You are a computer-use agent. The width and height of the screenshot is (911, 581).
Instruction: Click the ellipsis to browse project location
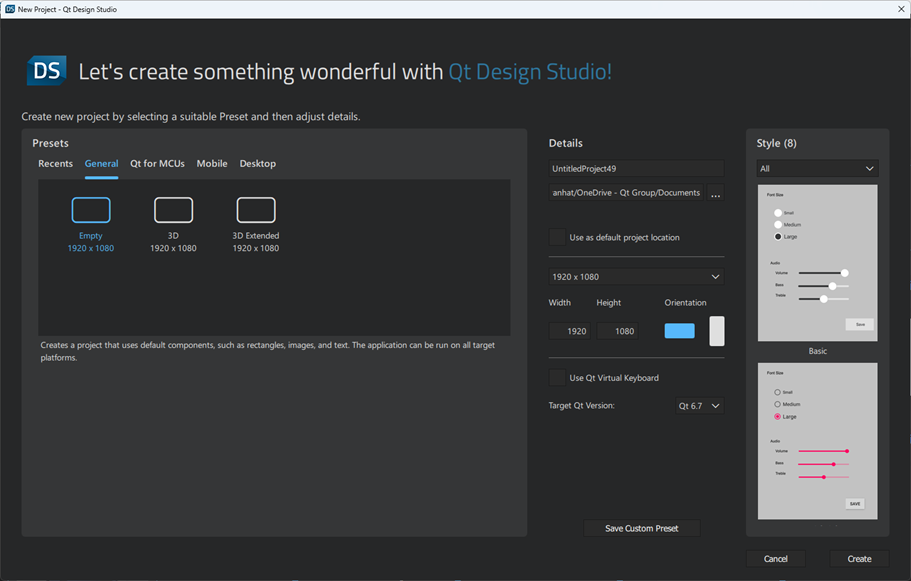tap(714, 194)
